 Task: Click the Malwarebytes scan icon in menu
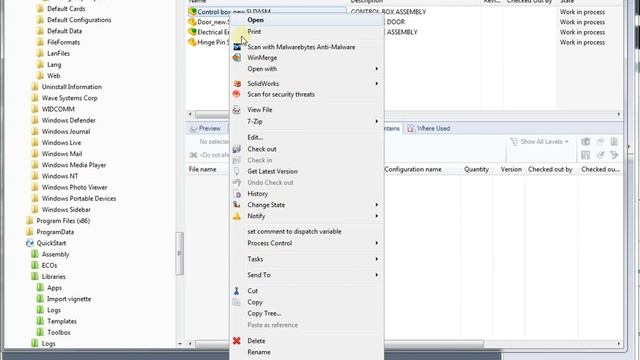pyautogui.click(x=237, y=47)
